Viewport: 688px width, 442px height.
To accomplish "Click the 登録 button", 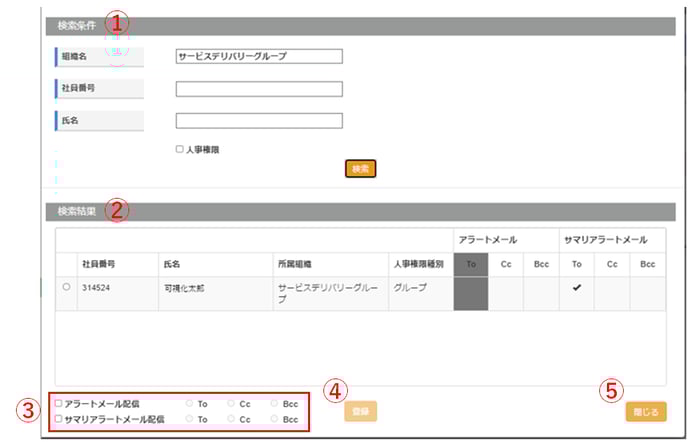I will click(x=359, y=410).
